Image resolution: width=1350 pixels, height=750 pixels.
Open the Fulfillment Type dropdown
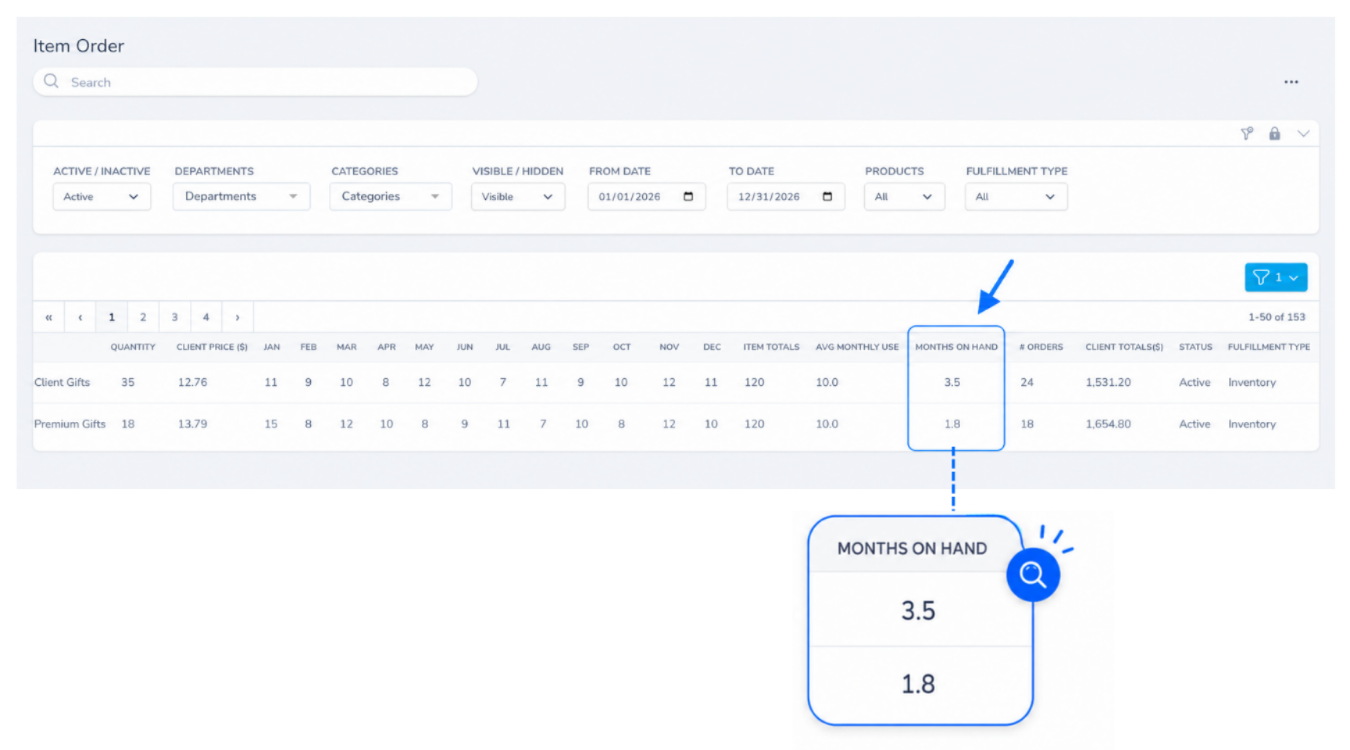tap(1016, 197)
